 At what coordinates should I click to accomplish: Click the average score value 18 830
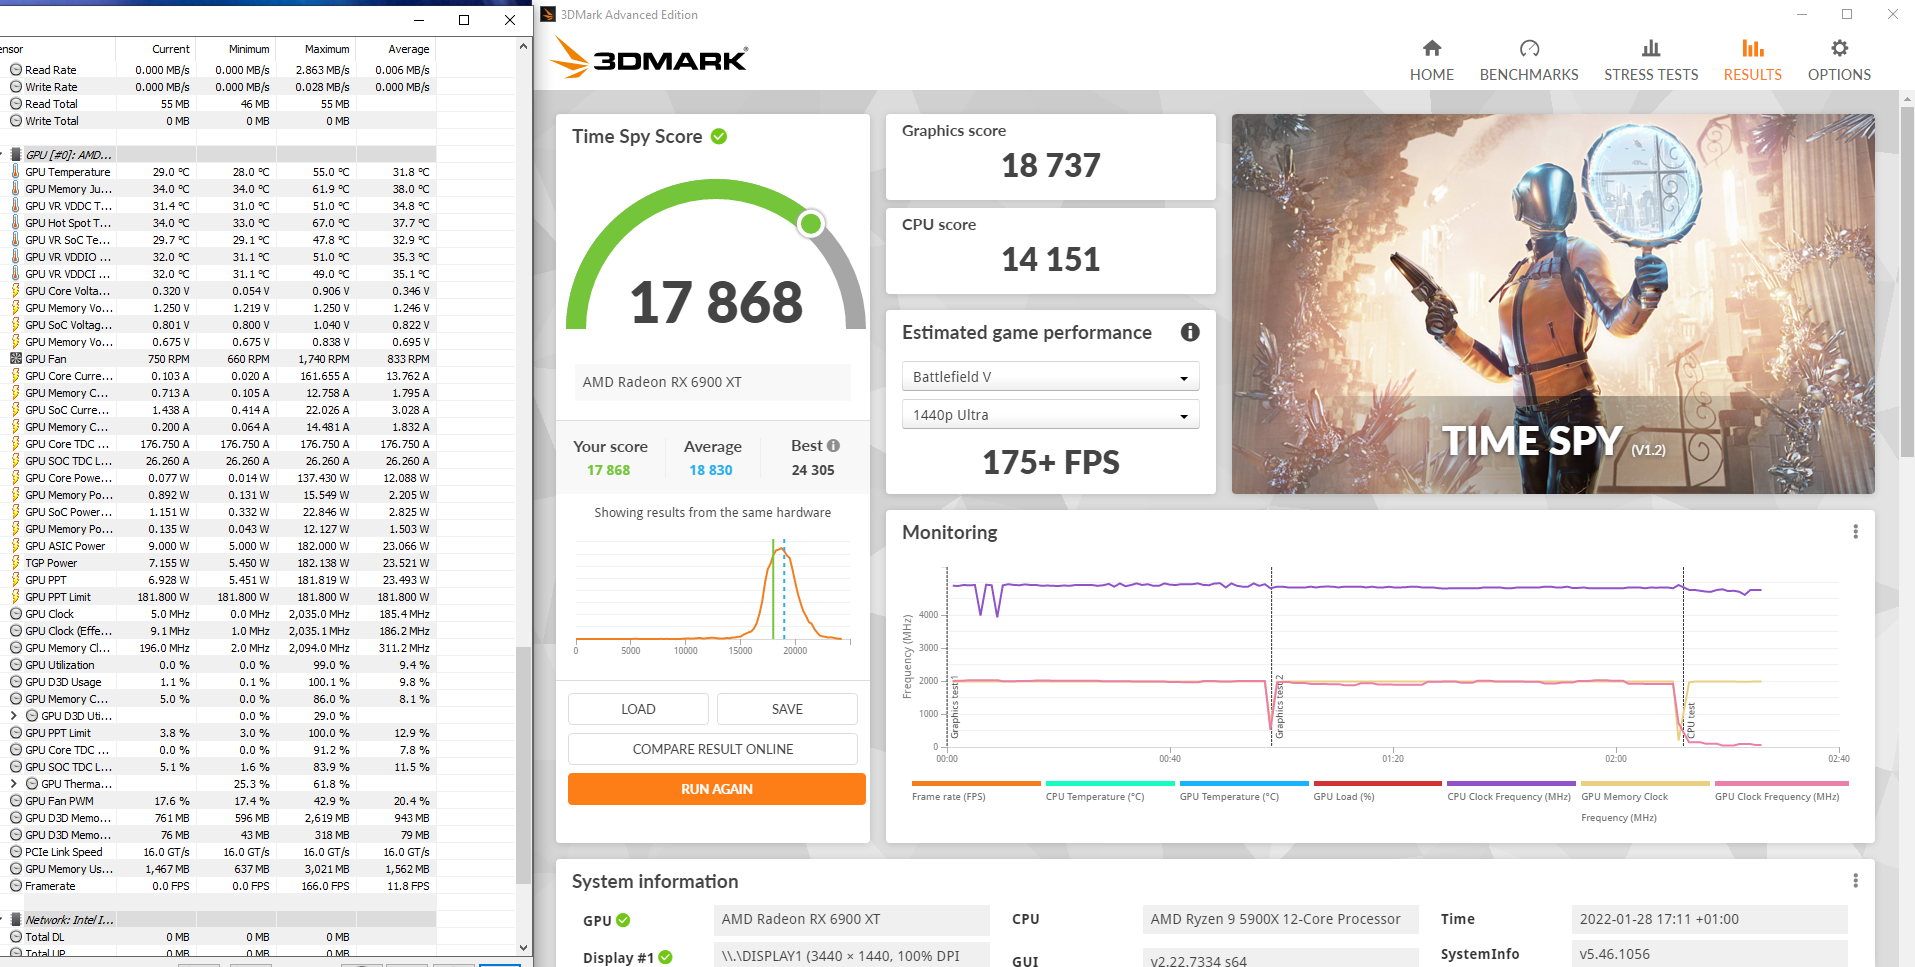pyautogui.click(x=711, y=470)
